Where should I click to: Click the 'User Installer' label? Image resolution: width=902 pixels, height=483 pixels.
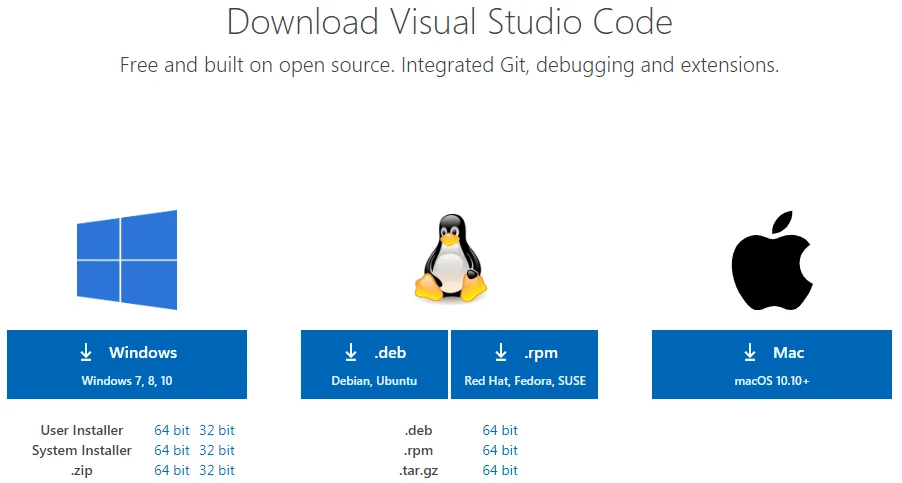(82, 430)
